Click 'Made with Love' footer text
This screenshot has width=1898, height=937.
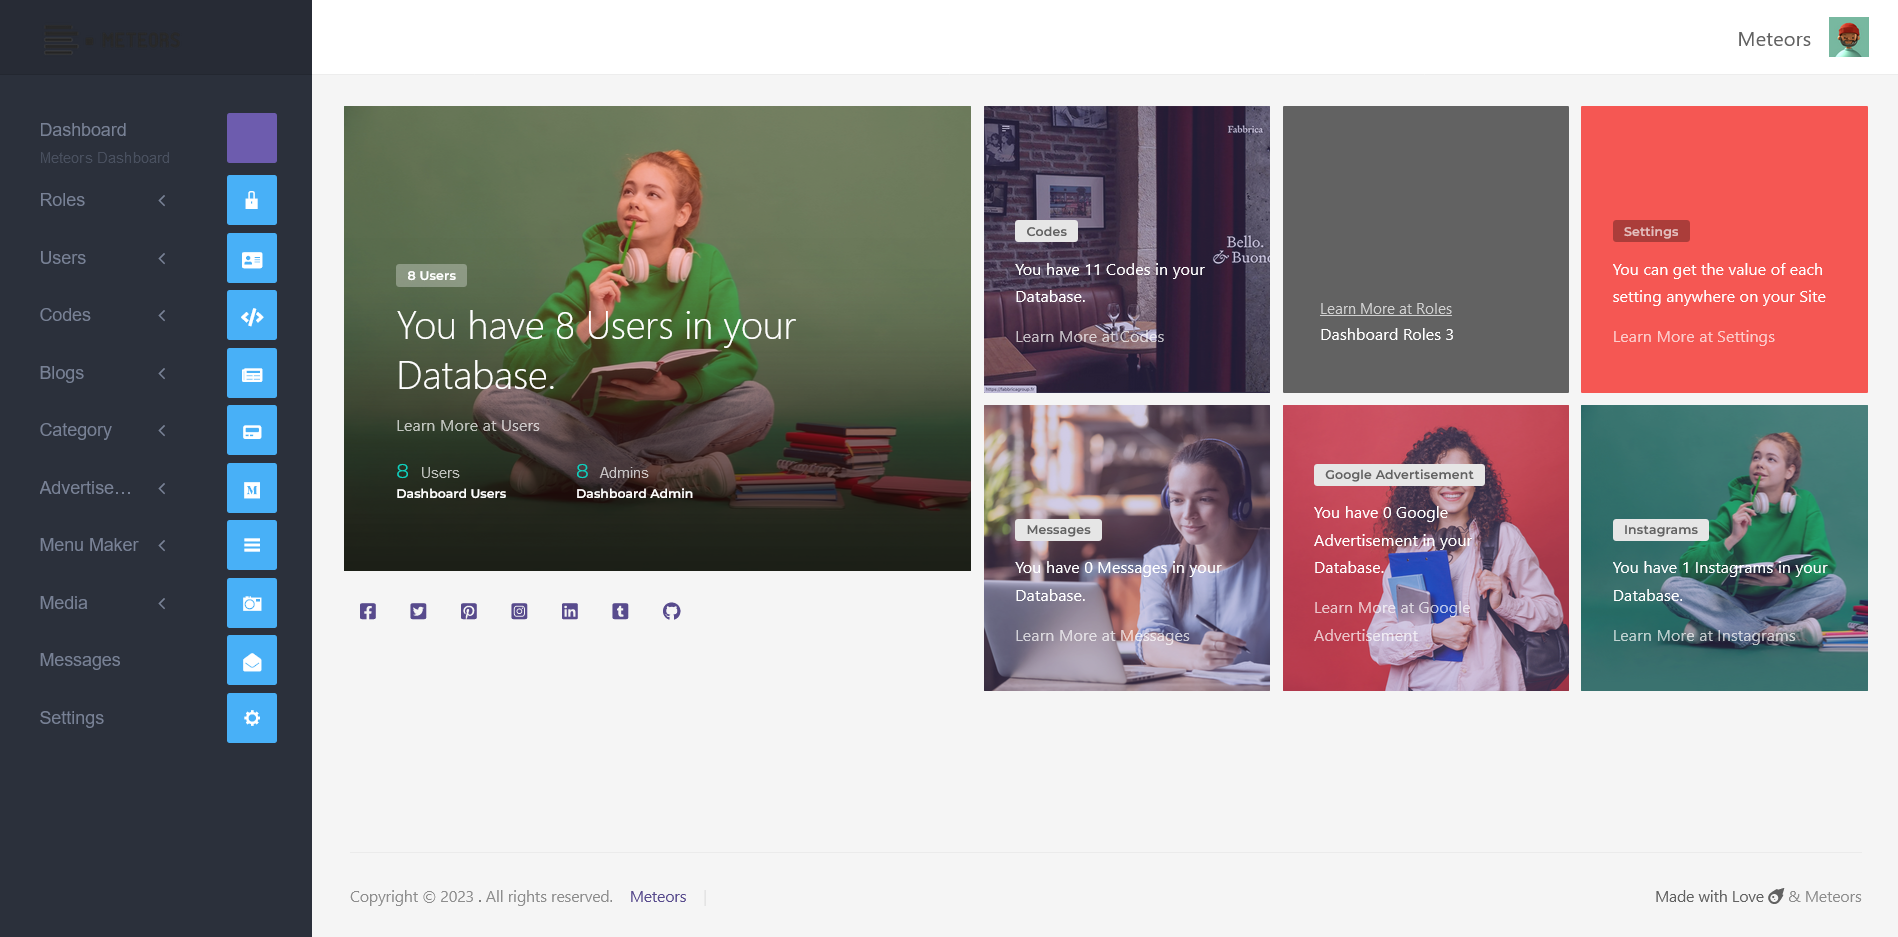click(1709, 897)
